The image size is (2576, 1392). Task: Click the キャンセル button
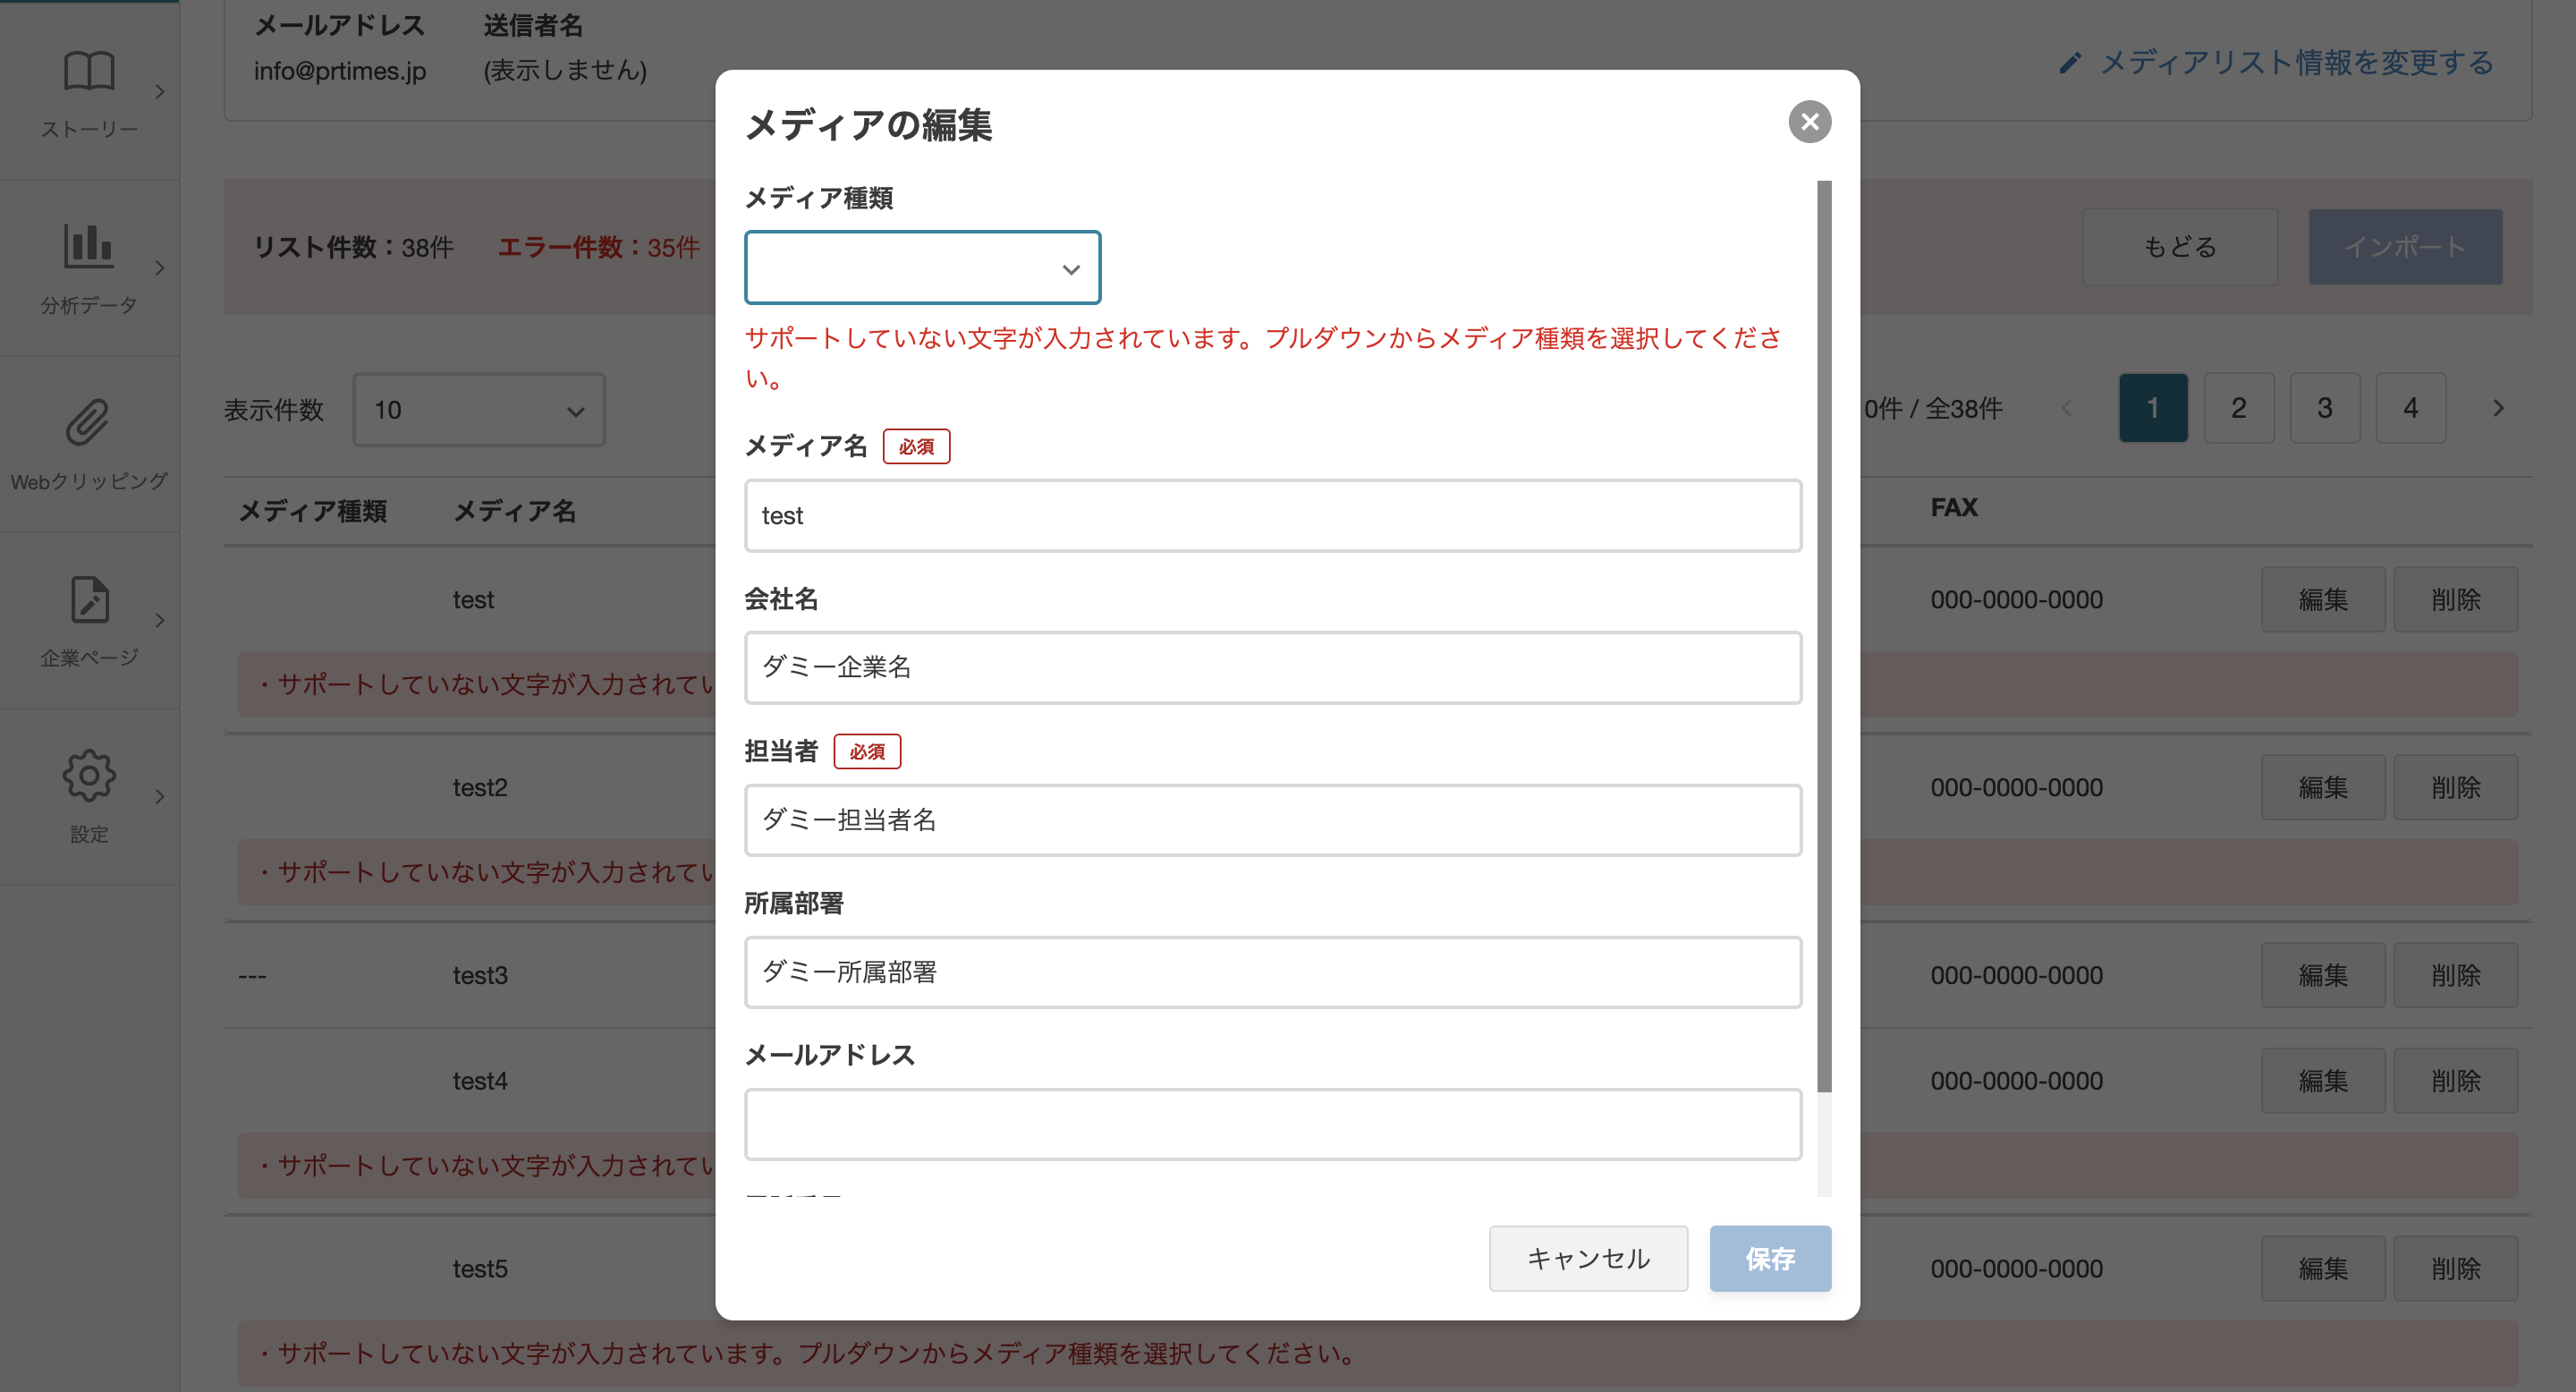click(x=1588, y=1258)
